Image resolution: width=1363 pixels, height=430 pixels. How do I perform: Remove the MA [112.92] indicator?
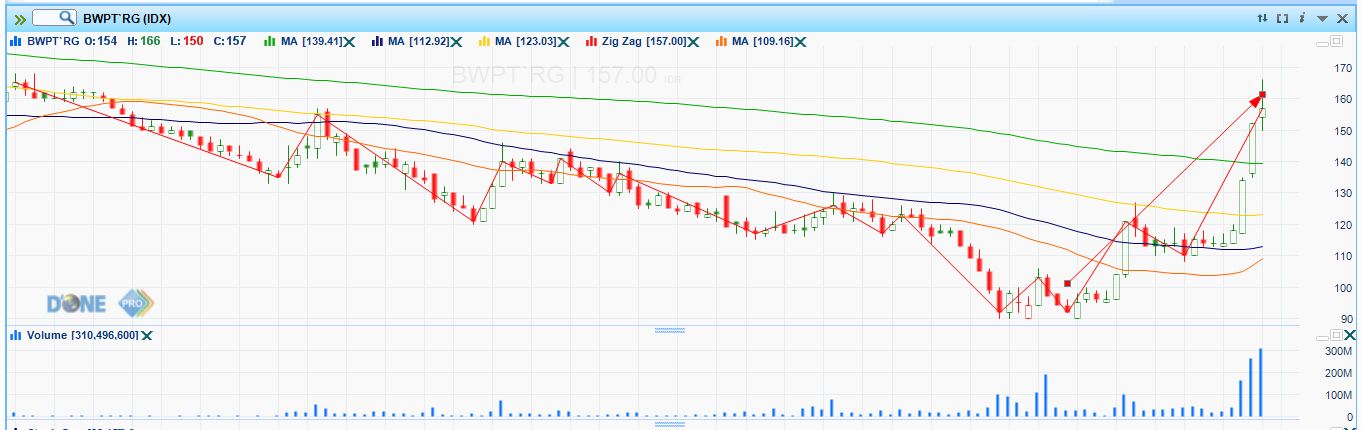[x=457, y=41]
